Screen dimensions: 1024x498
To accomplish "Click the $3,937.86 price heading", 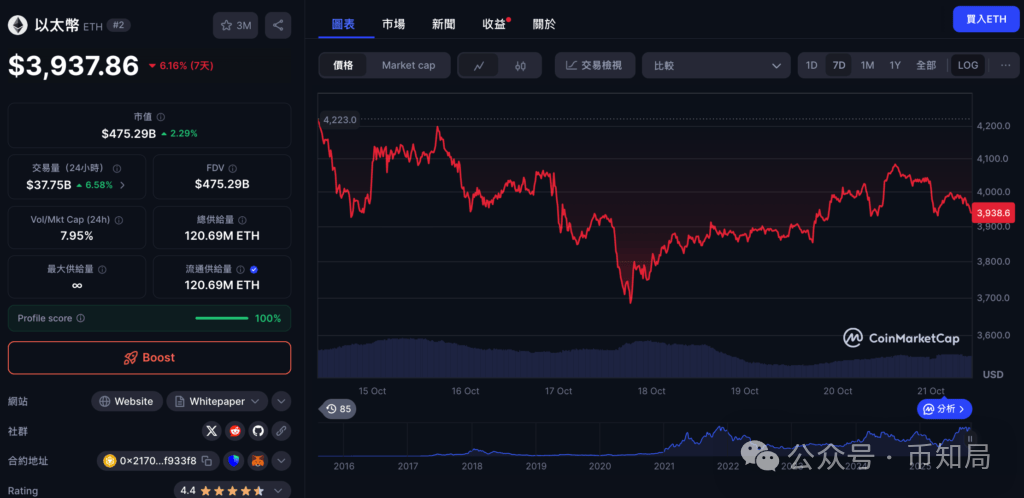I will (x=74, y=66).
